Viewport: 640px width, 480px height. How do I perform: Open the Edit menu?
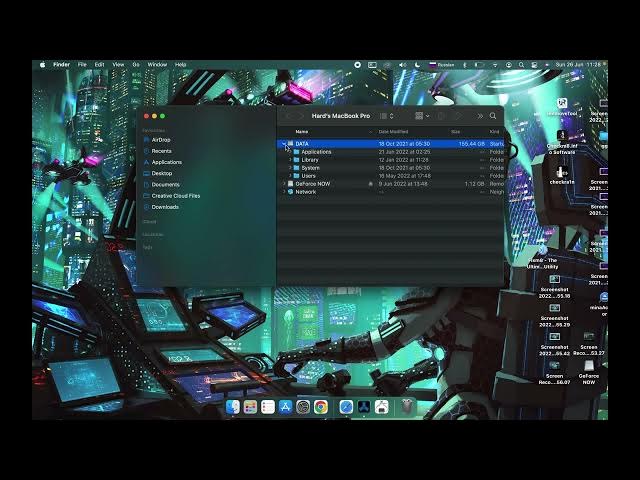tap(99, 64)
